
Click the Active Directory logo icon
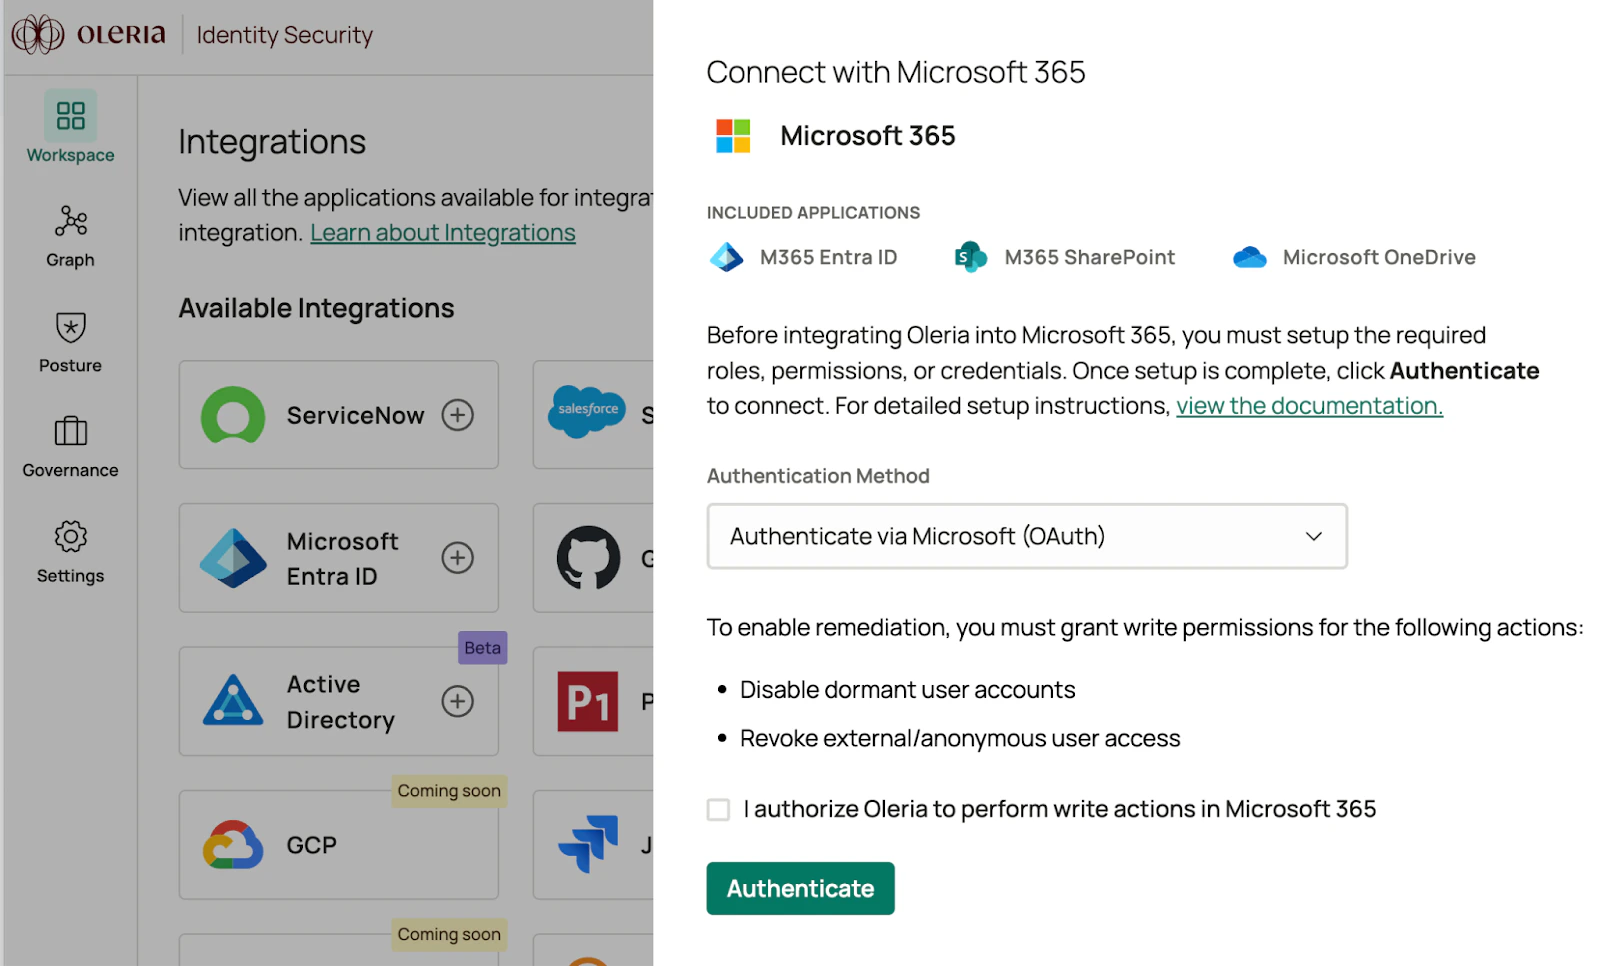(233, 701)
